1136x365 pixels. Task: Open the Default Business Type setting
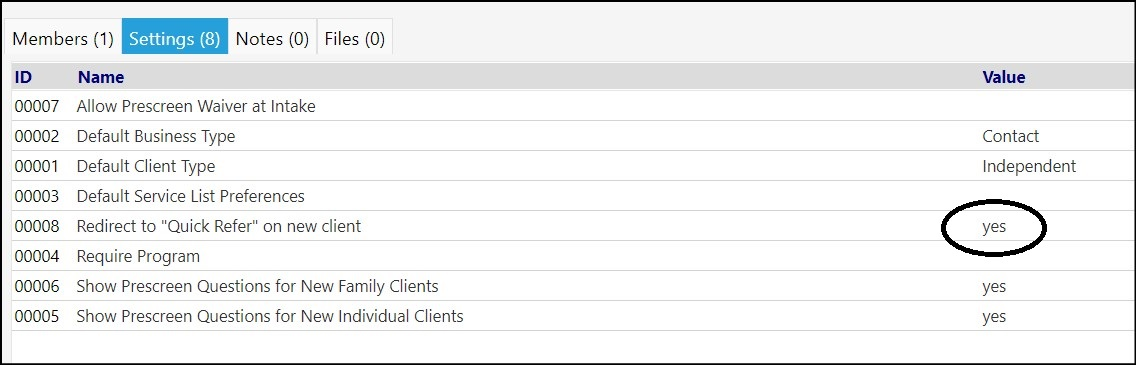click(x=572, y=136)
